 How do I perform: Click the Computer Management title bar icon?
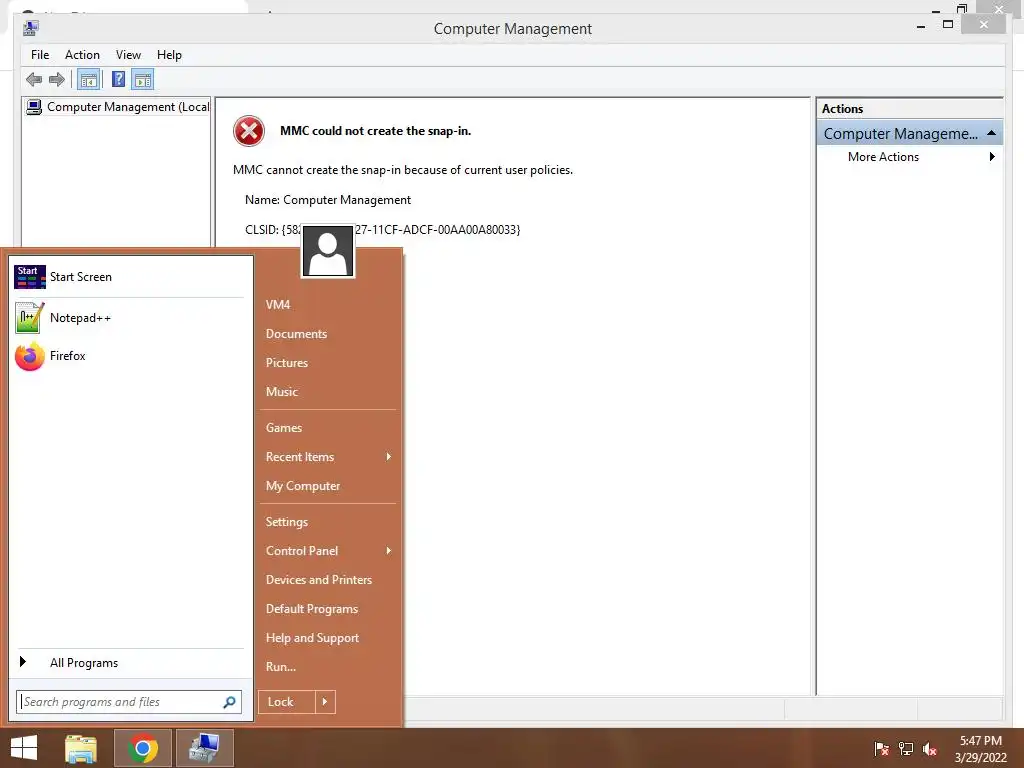point(31,28)
